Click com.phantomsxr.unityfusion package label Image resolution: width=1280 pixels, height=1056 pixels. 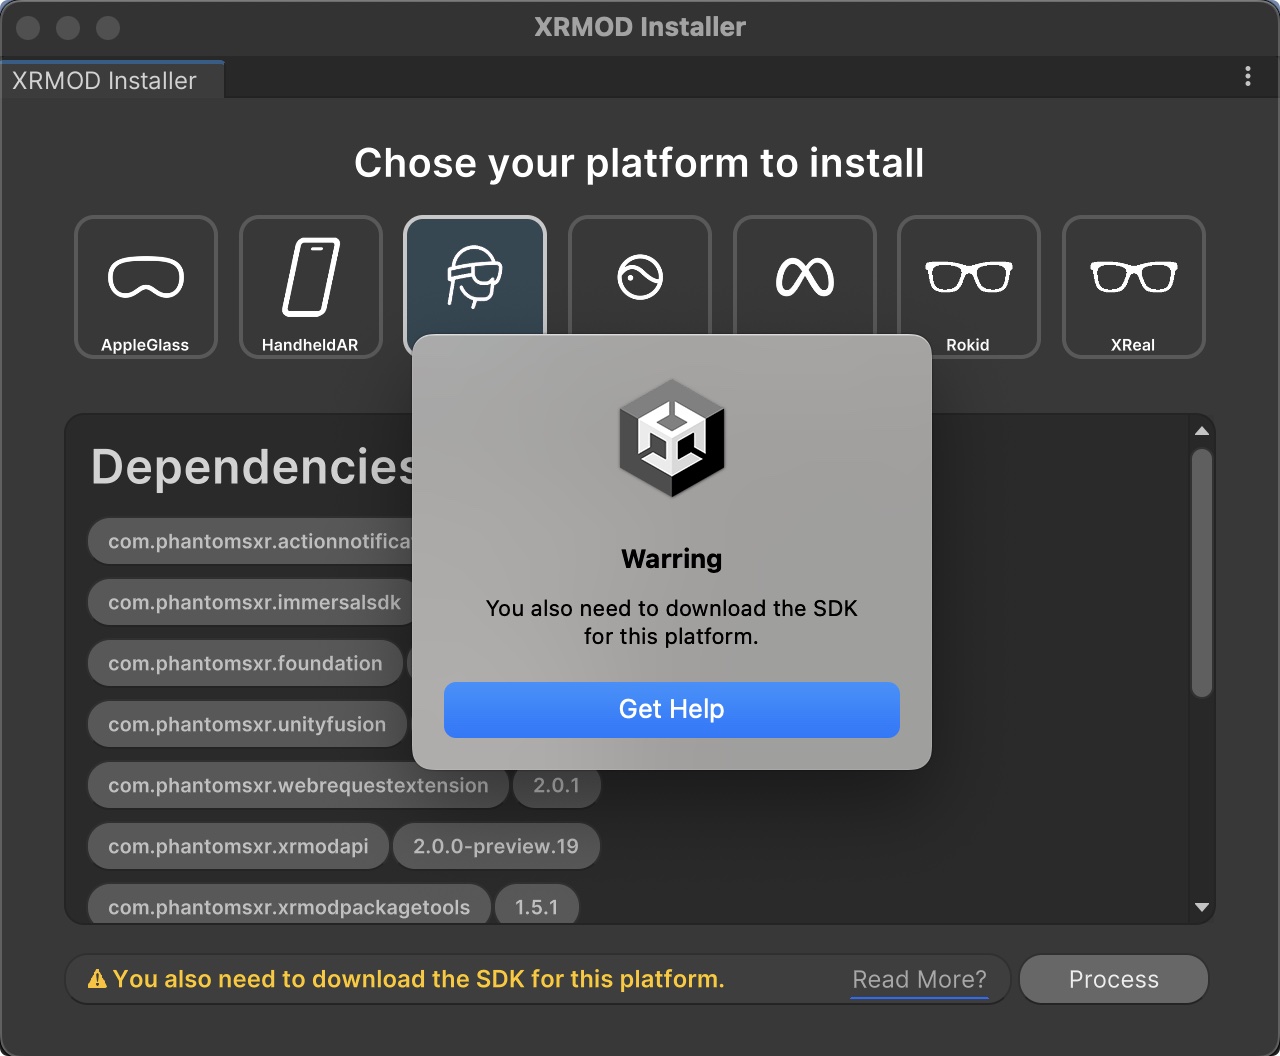tap(247, 725)
